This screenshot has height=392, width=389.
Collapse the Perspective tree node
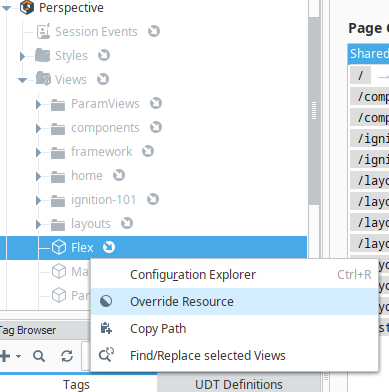click(x=7, y=8)
